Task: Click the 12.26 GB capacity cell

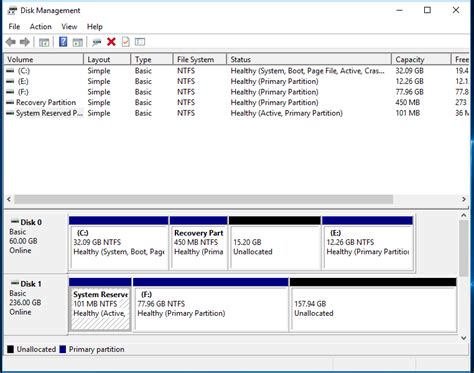Action: 410,81
